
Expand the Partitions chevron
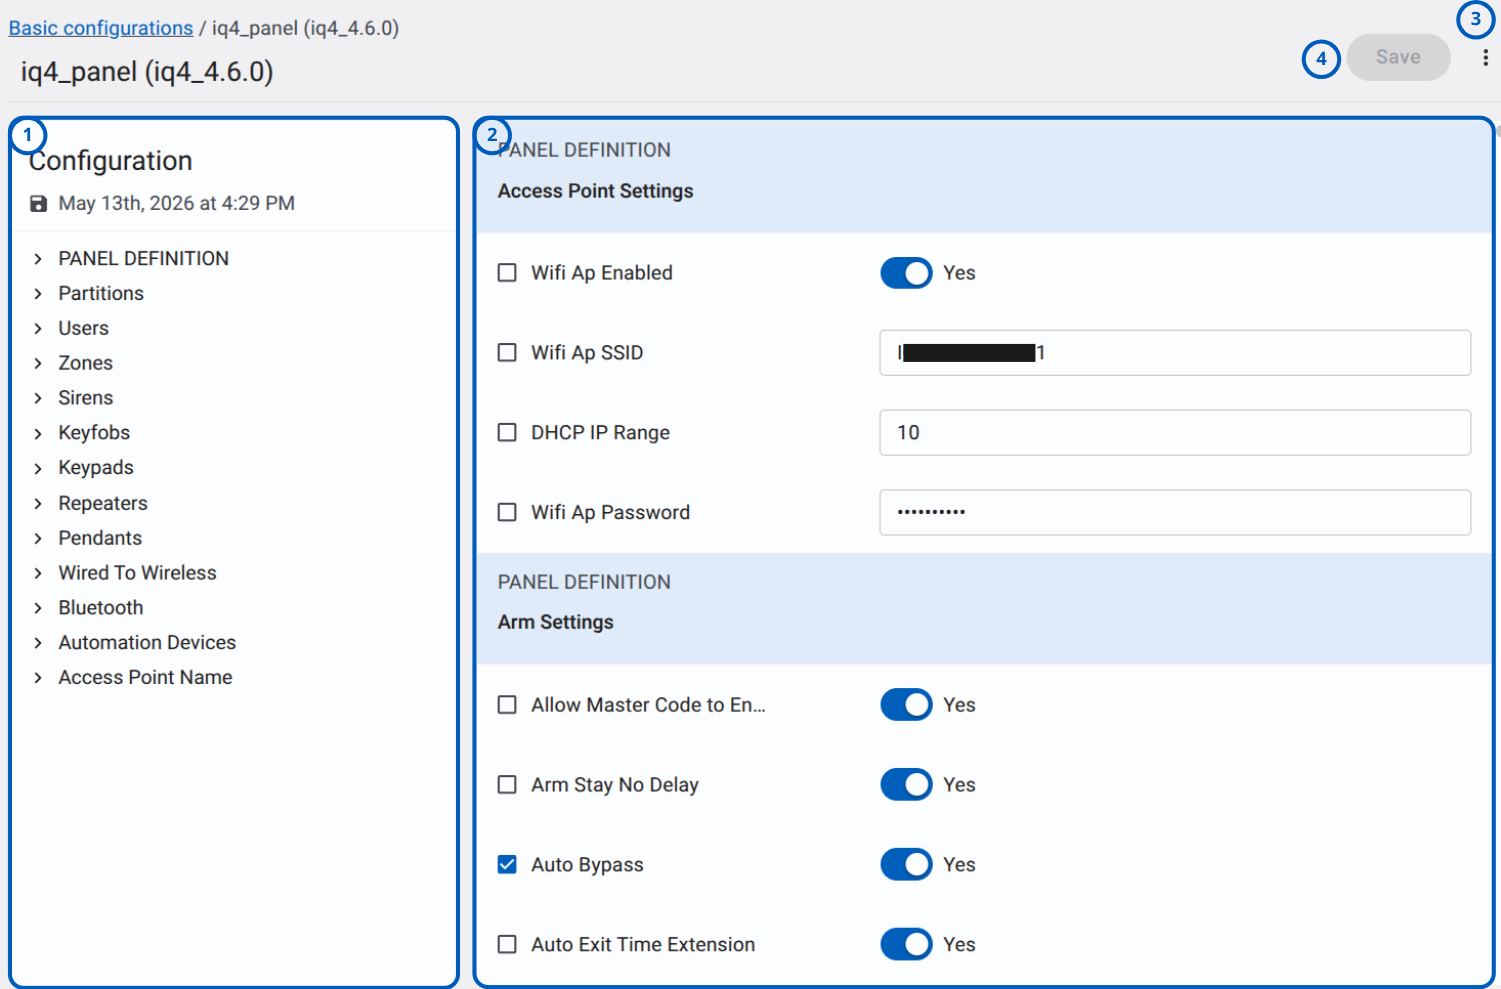(38, 294)
